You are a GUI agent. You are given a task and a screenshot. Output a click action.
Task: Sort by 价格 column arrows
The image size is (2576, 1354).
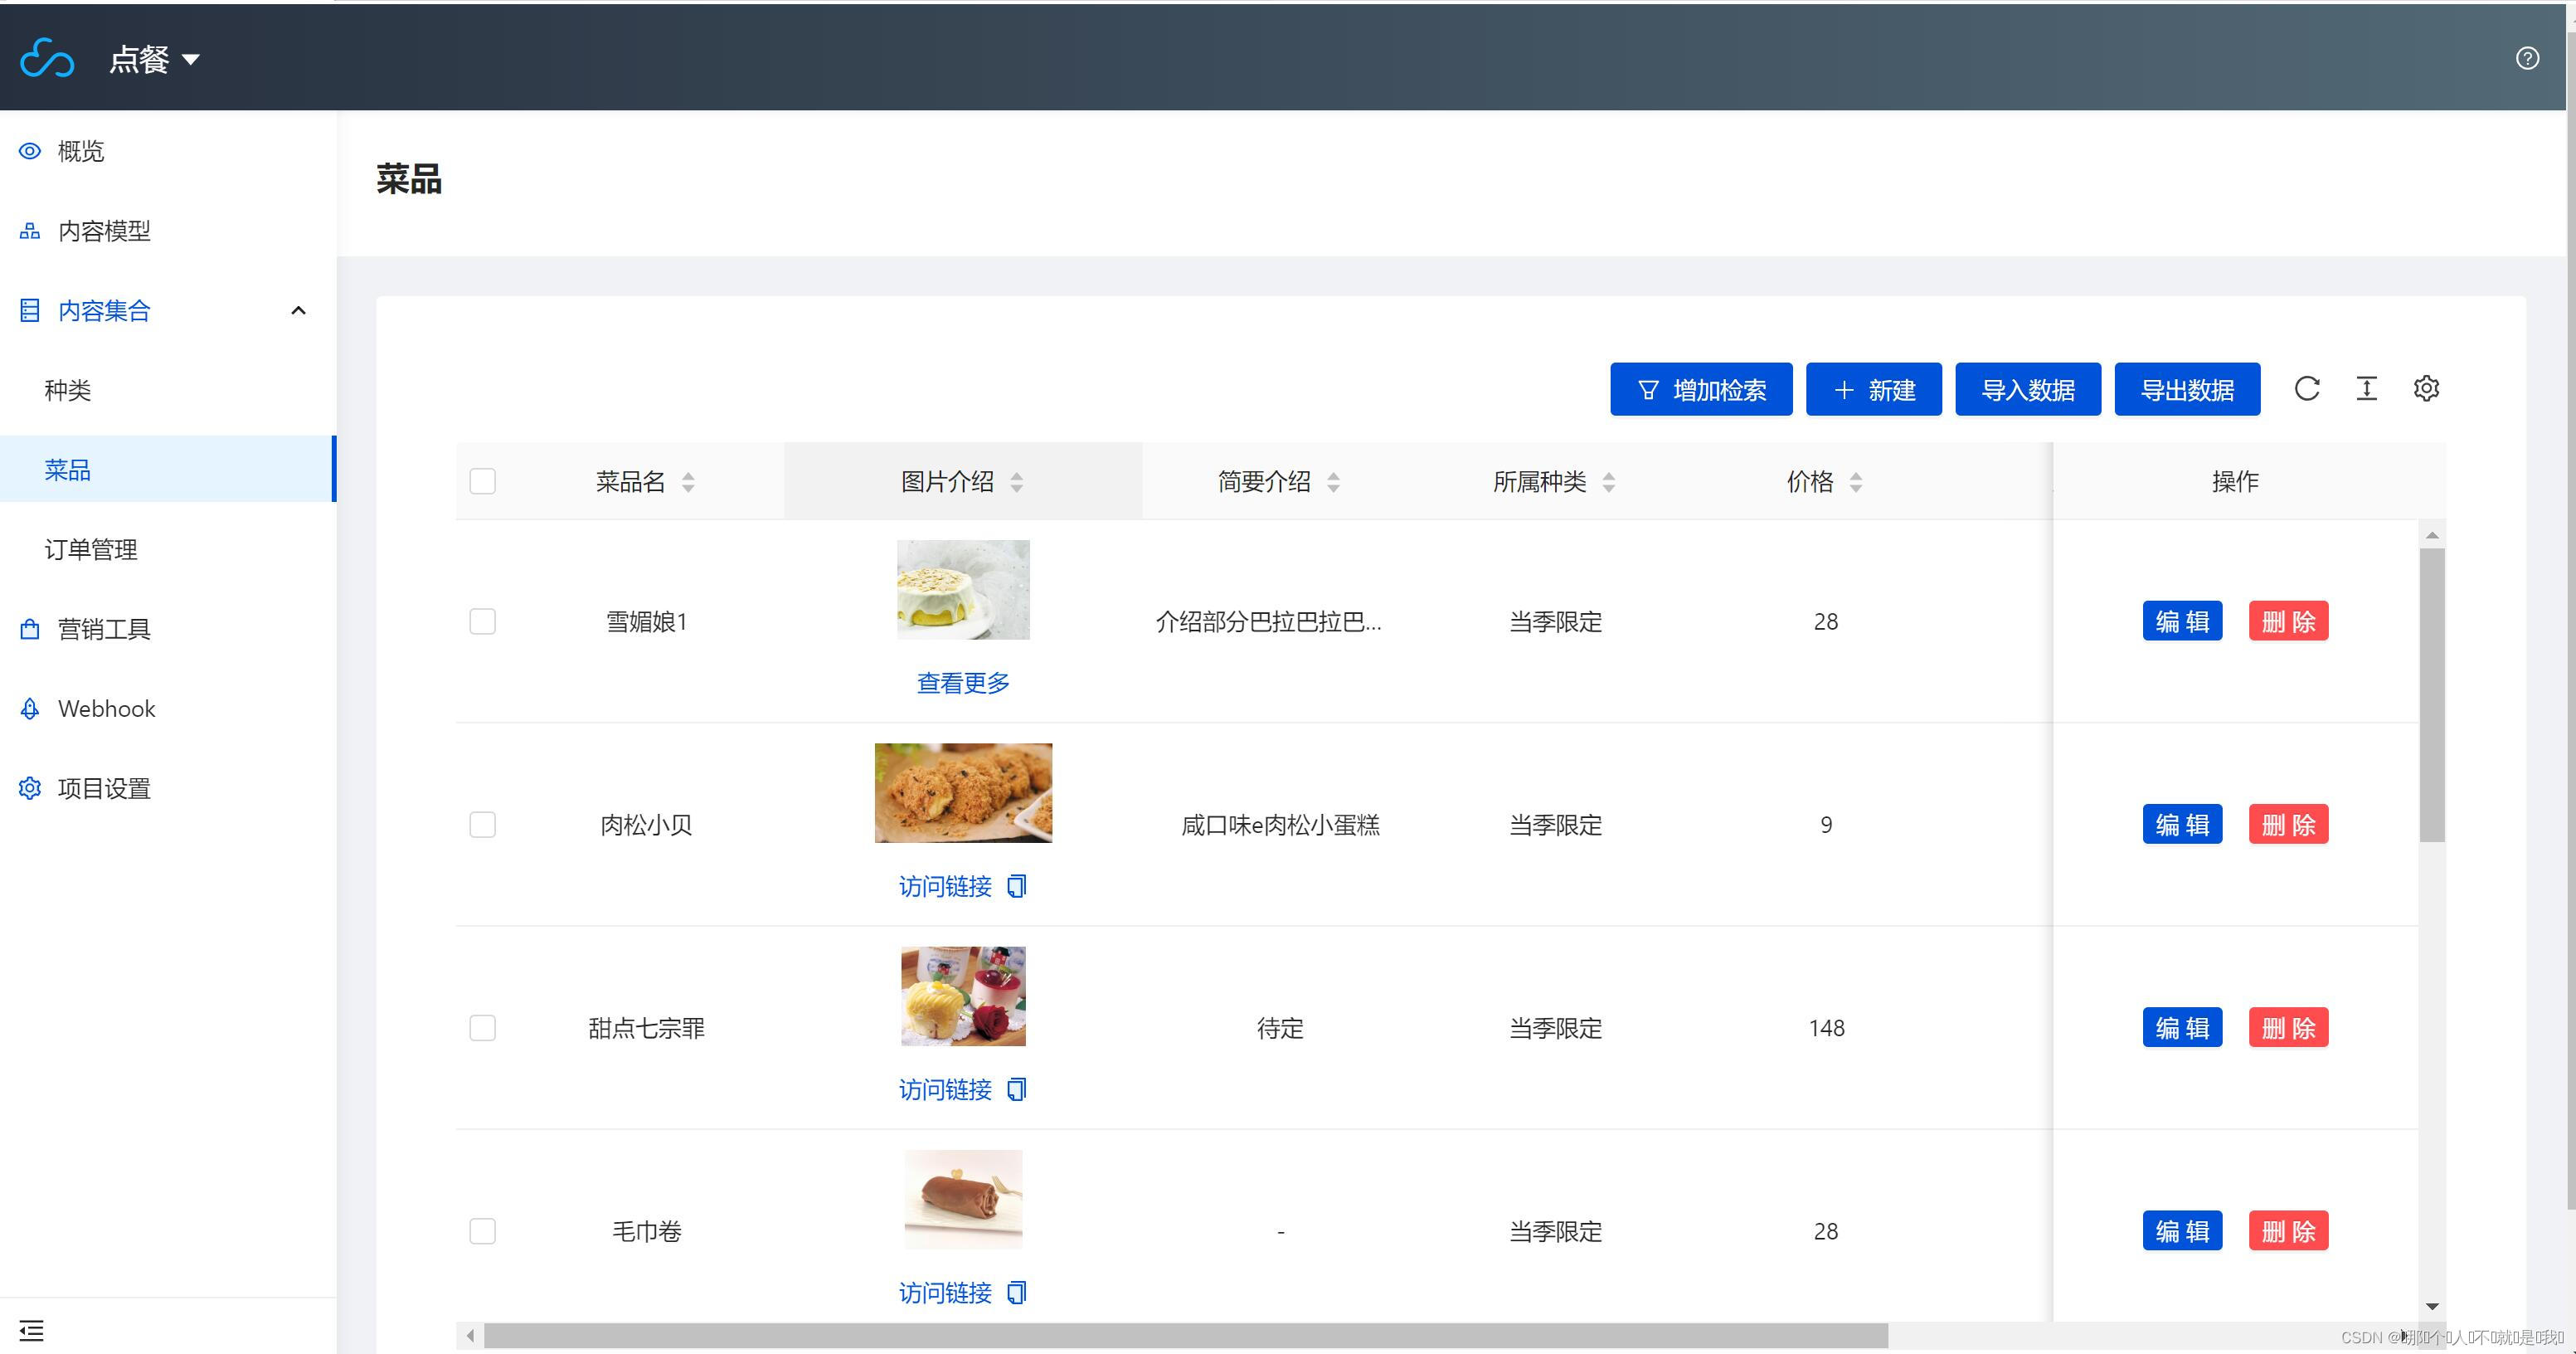[1855, 482]
